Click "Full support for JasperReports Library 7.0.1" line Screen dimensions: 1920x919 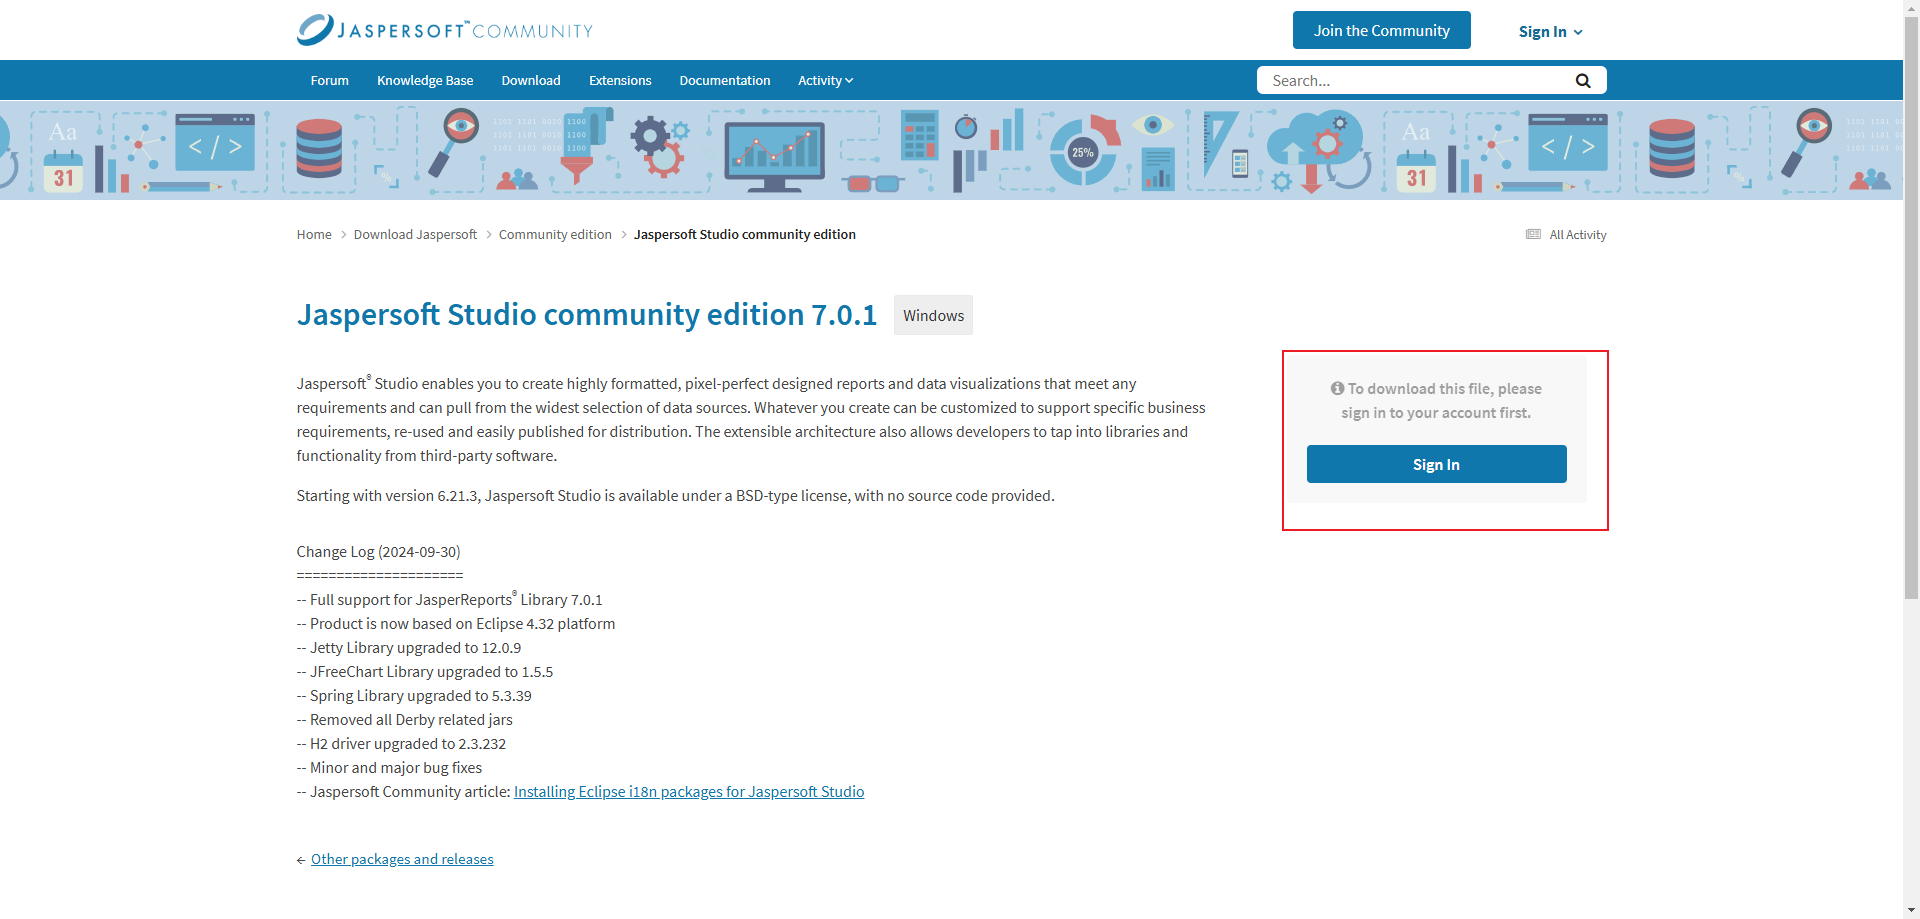(x=449, y=599)
